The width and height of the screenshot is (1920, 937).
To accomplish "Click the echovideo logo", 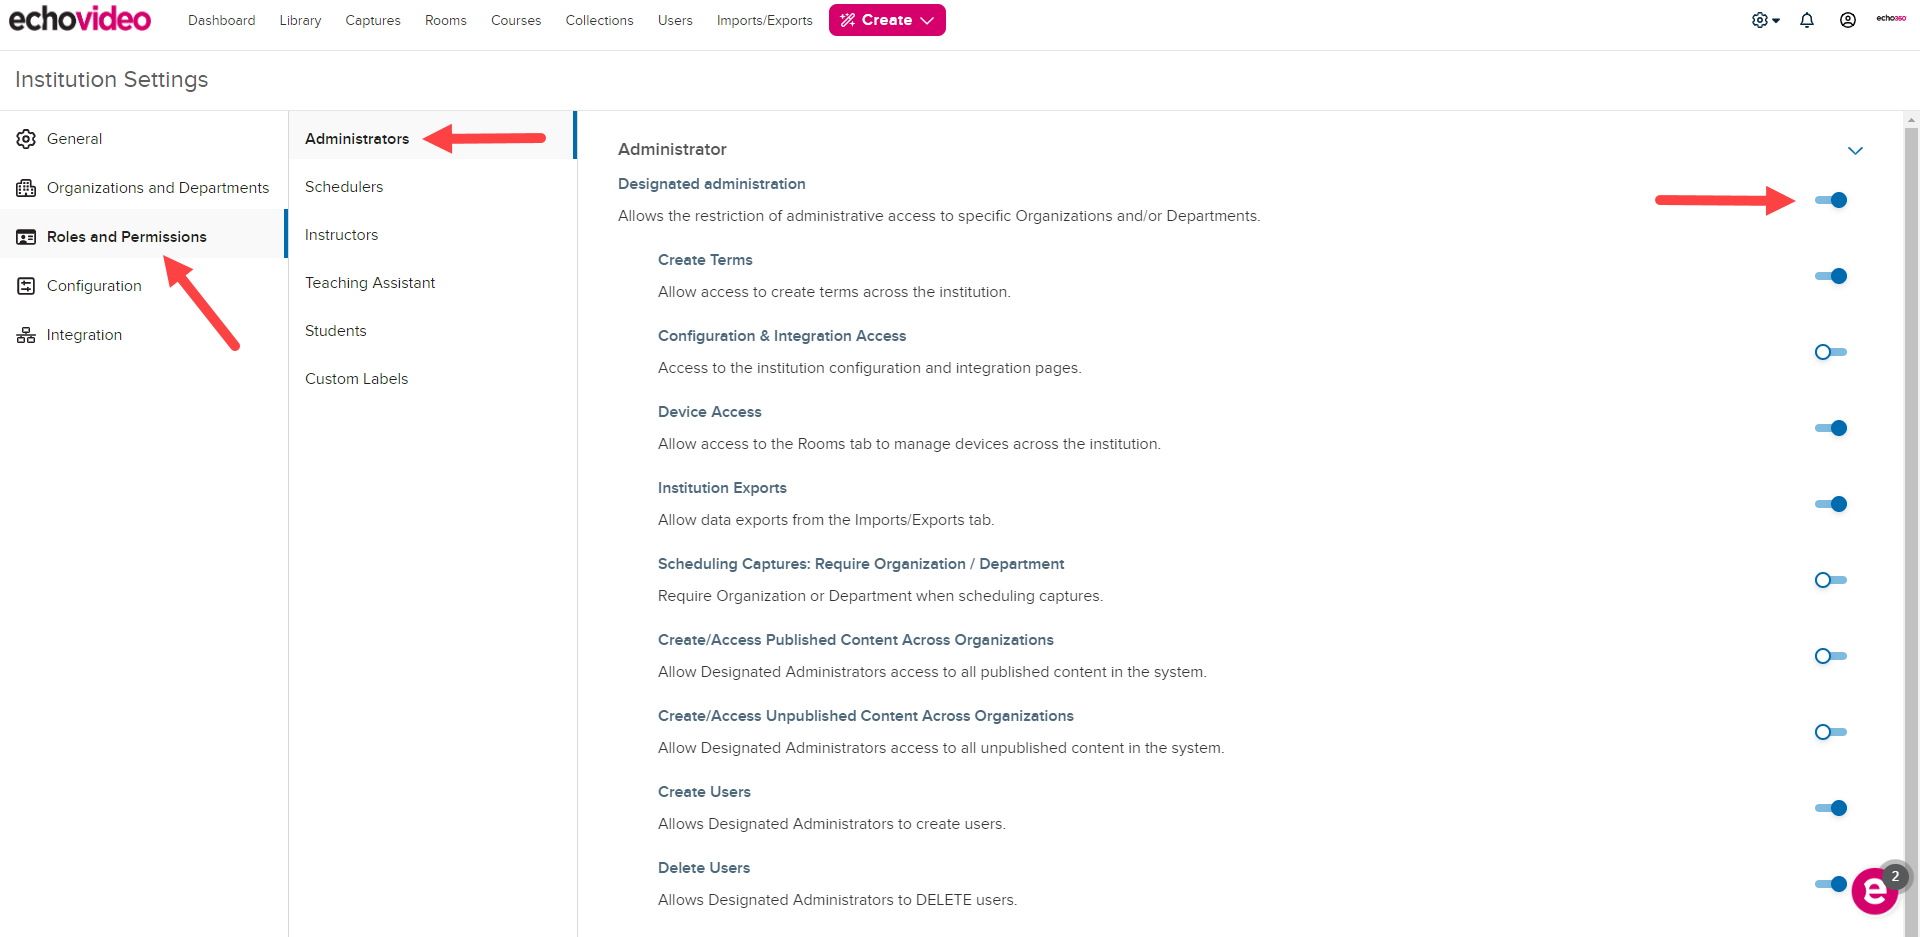I will pos(80,19).
